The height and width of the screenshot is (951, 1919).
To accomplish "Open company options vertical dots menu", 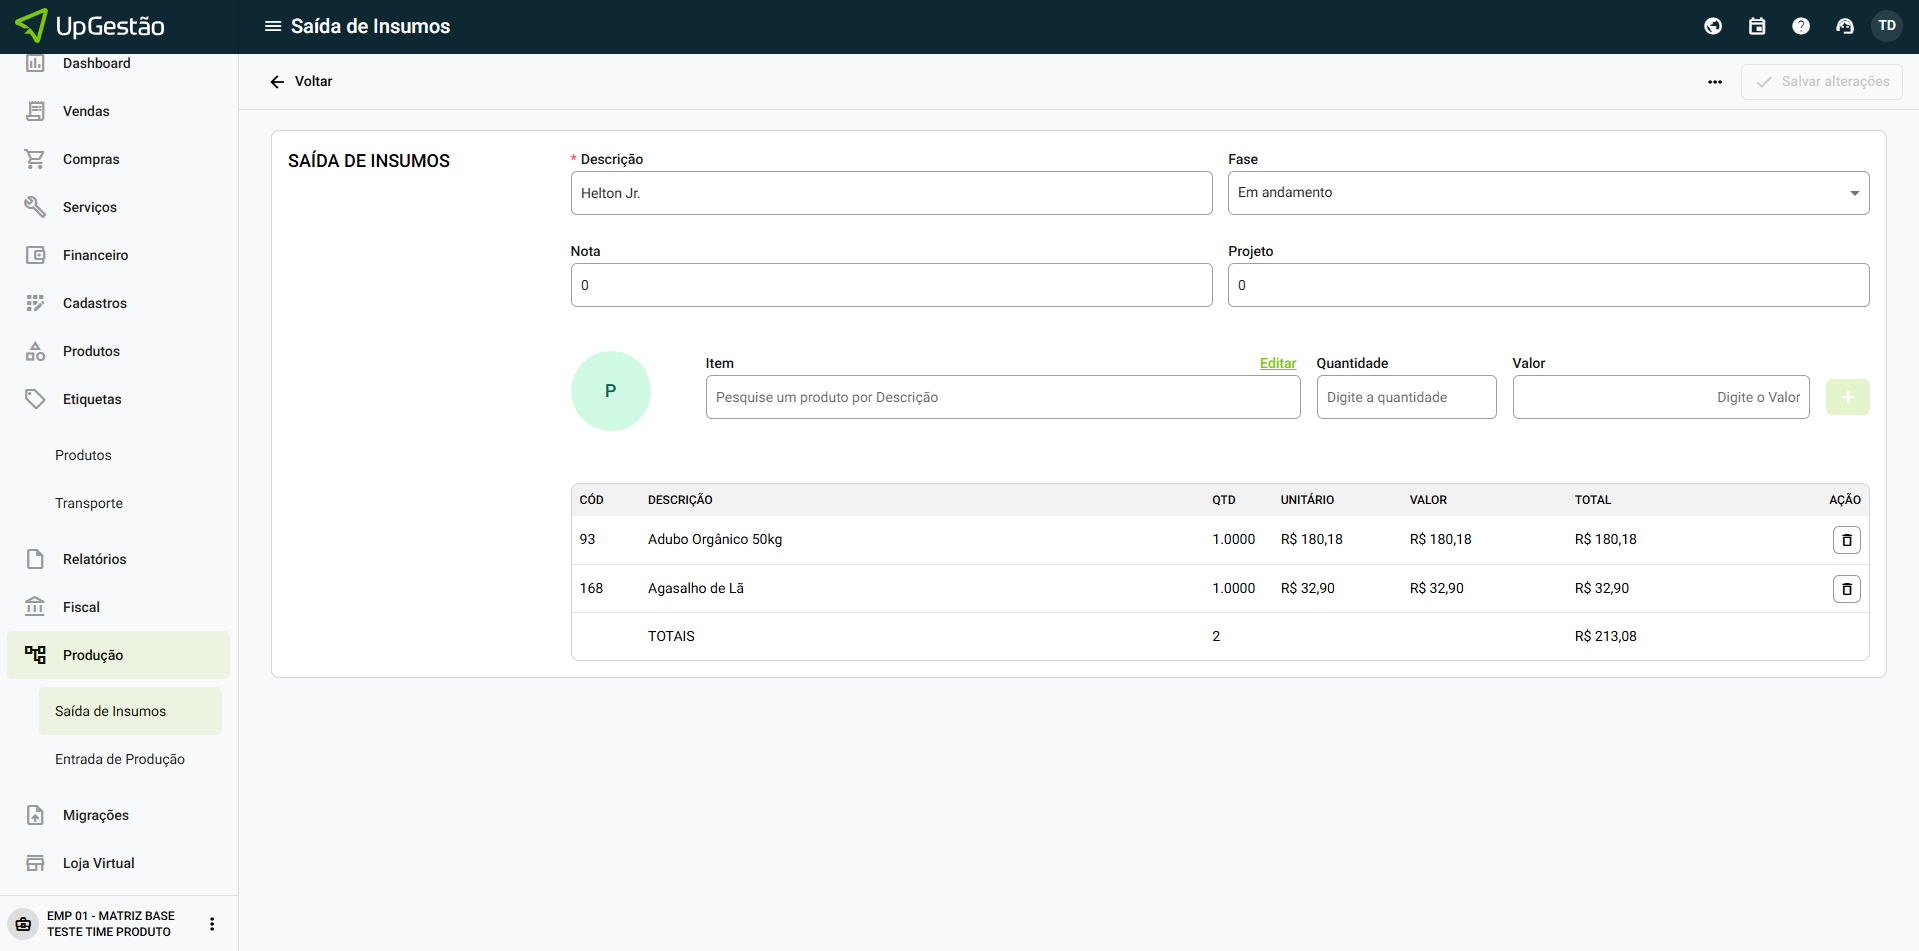I will 212,924.
